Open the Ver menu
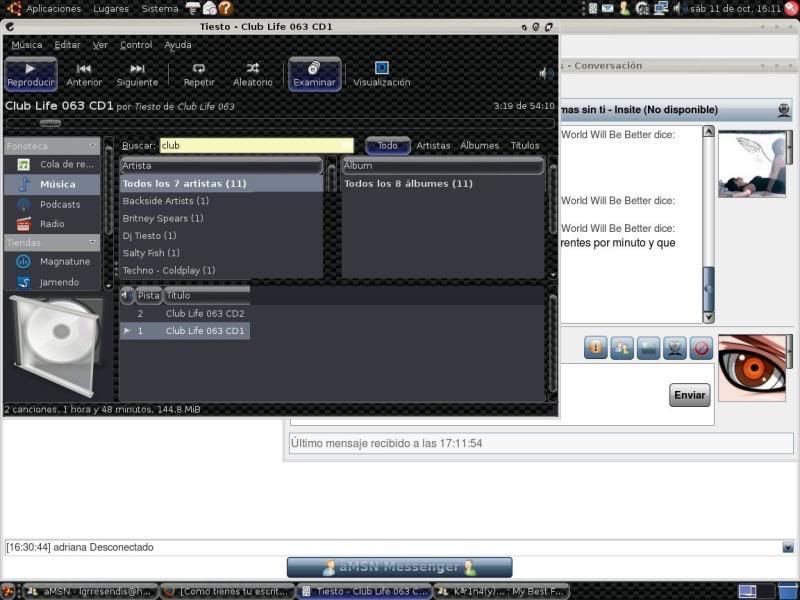Image resolution: width=800 pixels, height=600 pixels. [100, 45]
